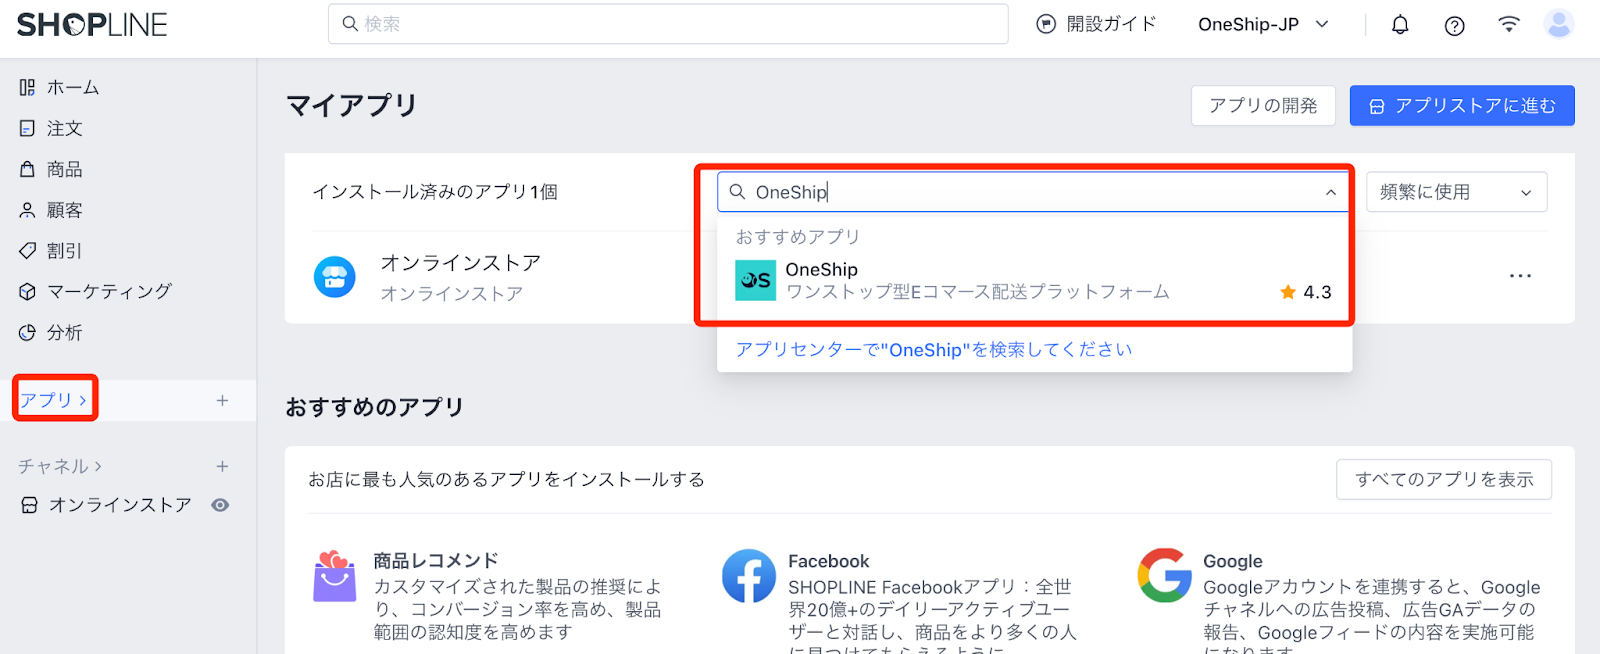The width and height of the screenshot is (1600, 654).
Task: Click the magnifier icon in the app search field
Action: [x=737, y=192]
